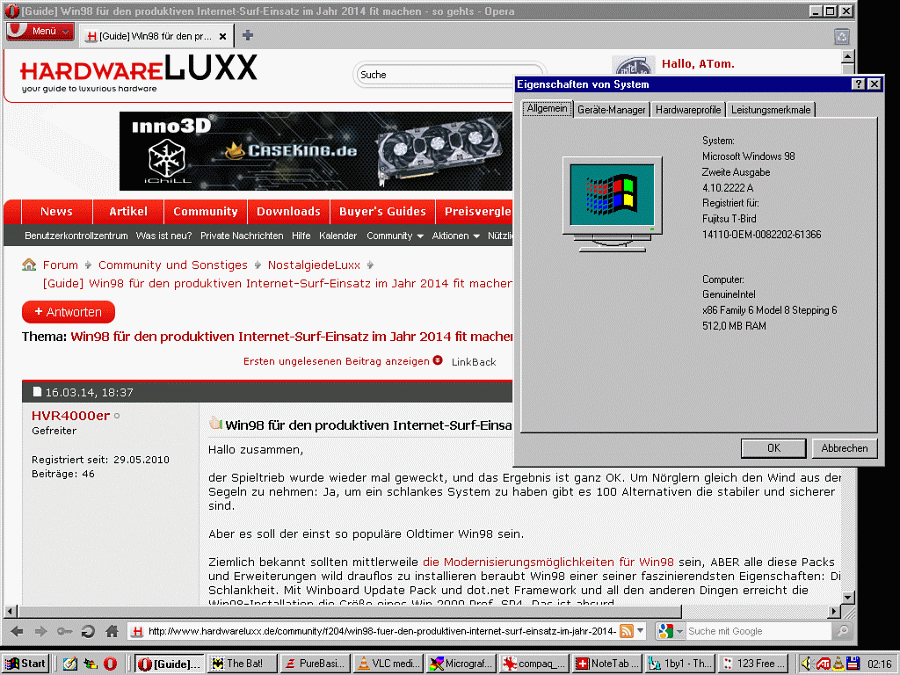The image size is (900, 675).
Task: Close the [Guide] Win98 tab
Action: click(223, 36)
